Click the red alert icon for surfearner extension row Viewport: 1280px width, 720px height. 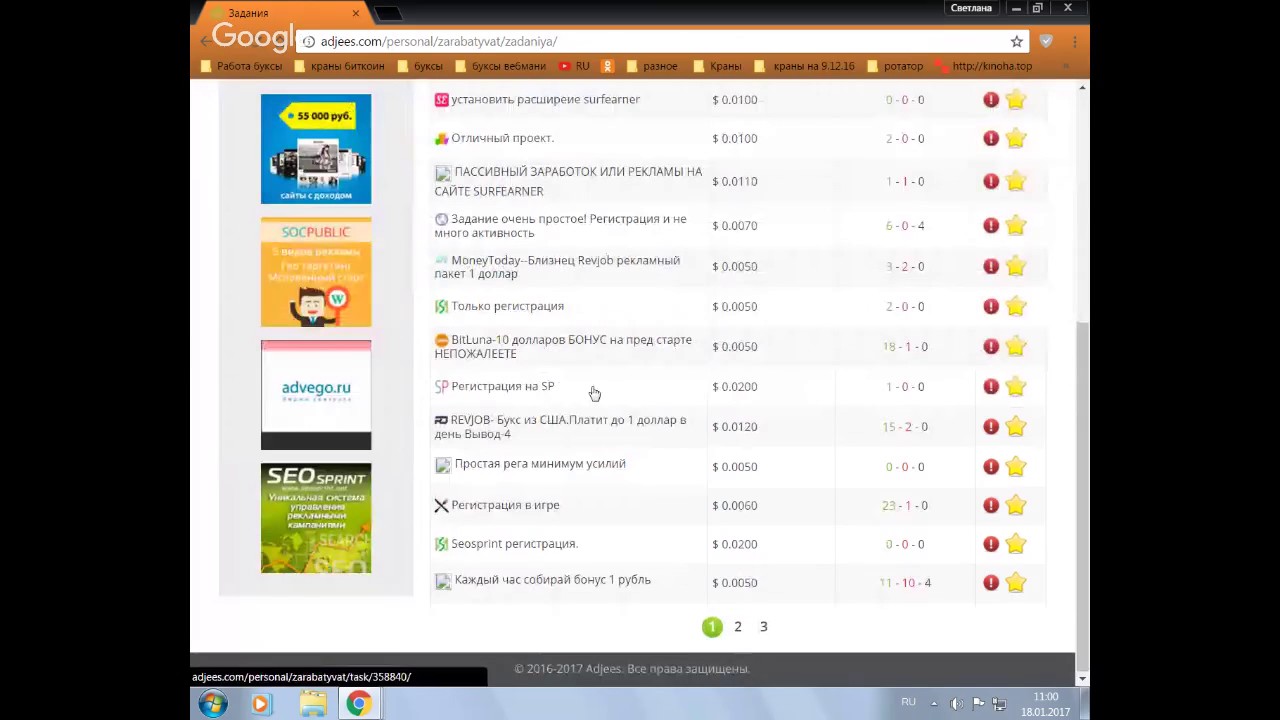(991, 100)
